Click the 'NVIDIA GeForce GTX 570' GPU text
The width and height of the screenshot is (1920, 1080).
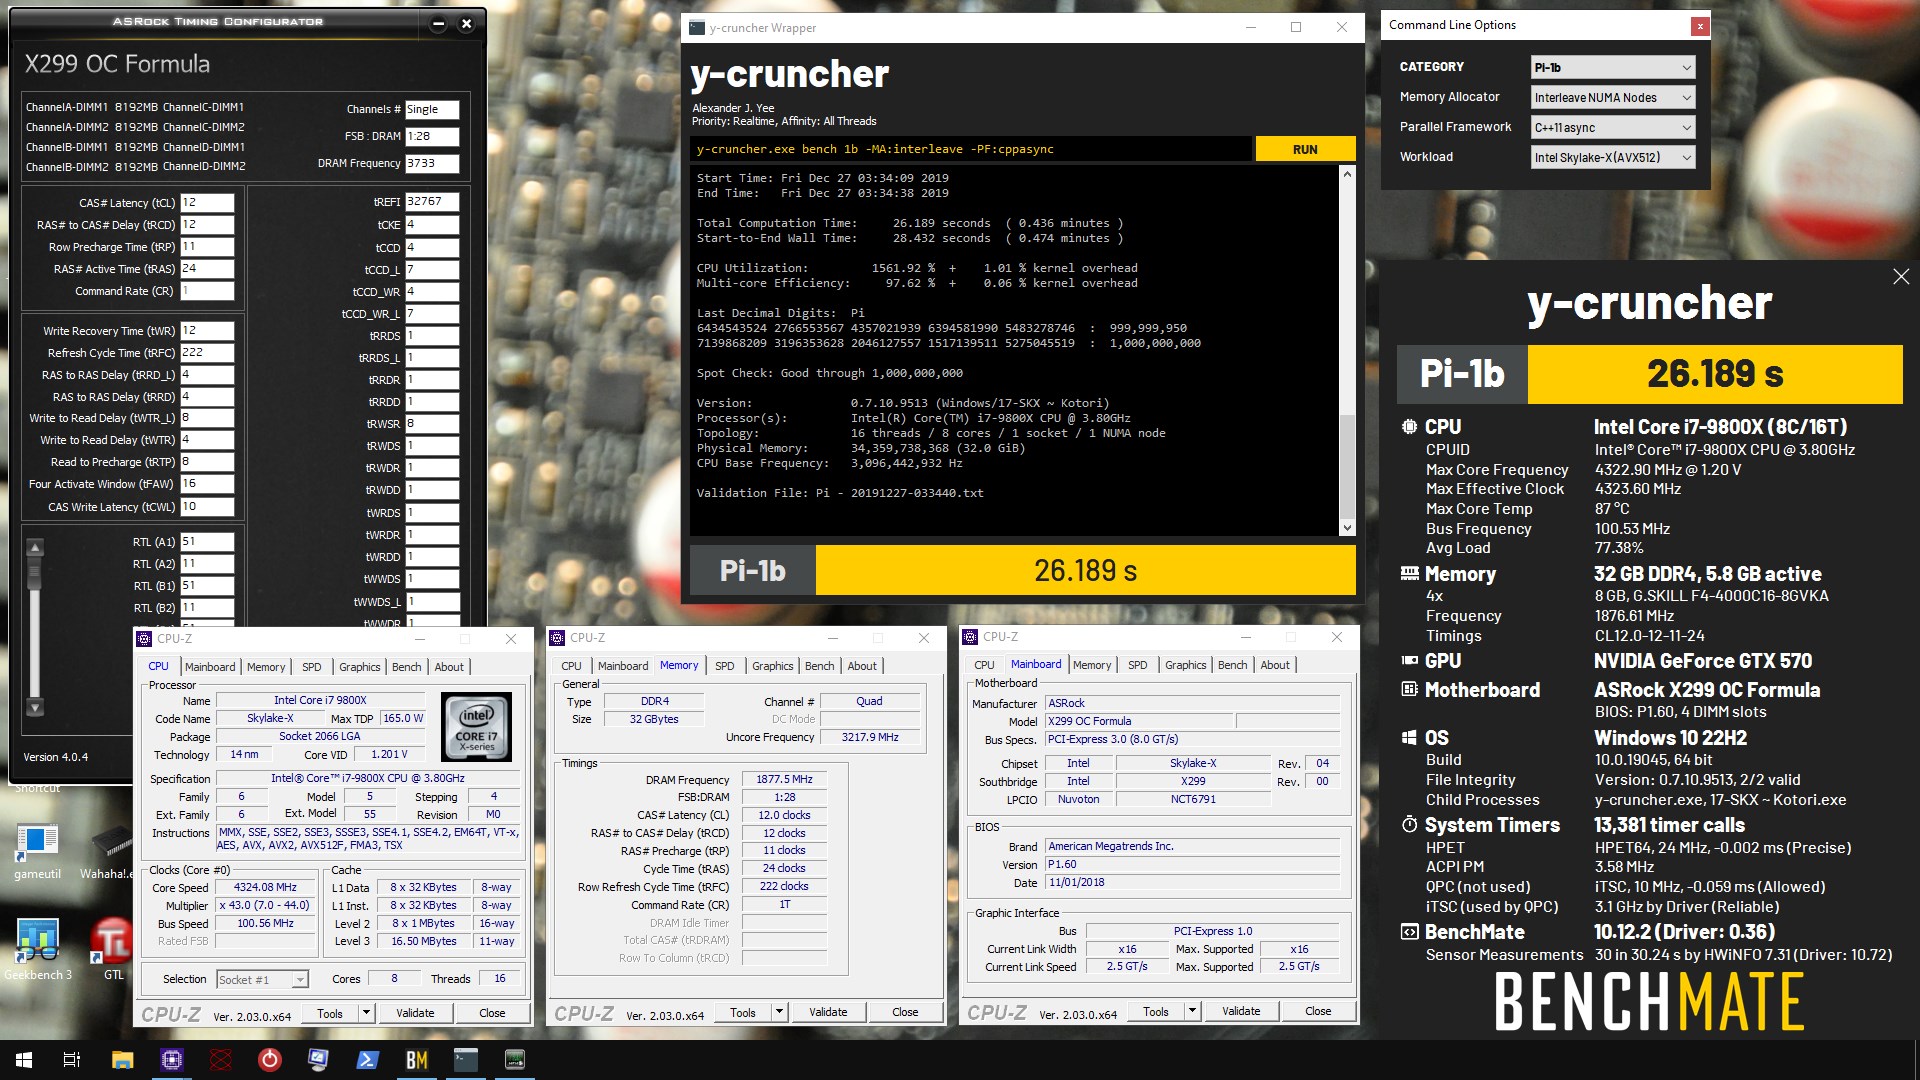point(1703,661)
